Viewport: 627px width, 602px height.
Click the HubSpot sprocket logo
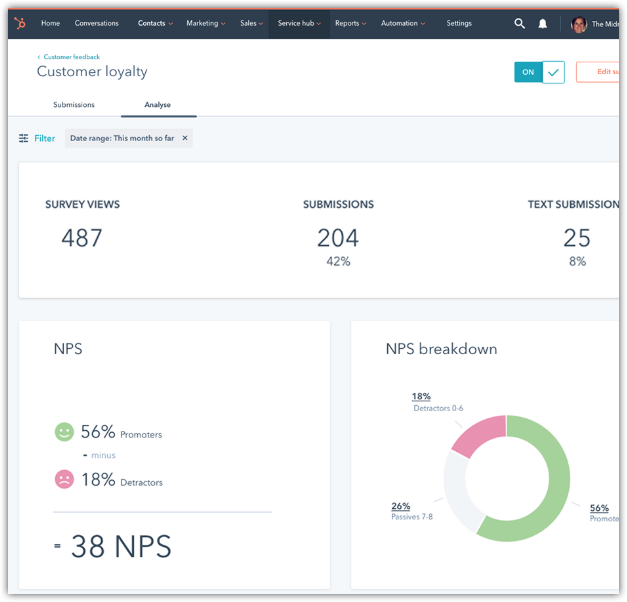[20, 23]
